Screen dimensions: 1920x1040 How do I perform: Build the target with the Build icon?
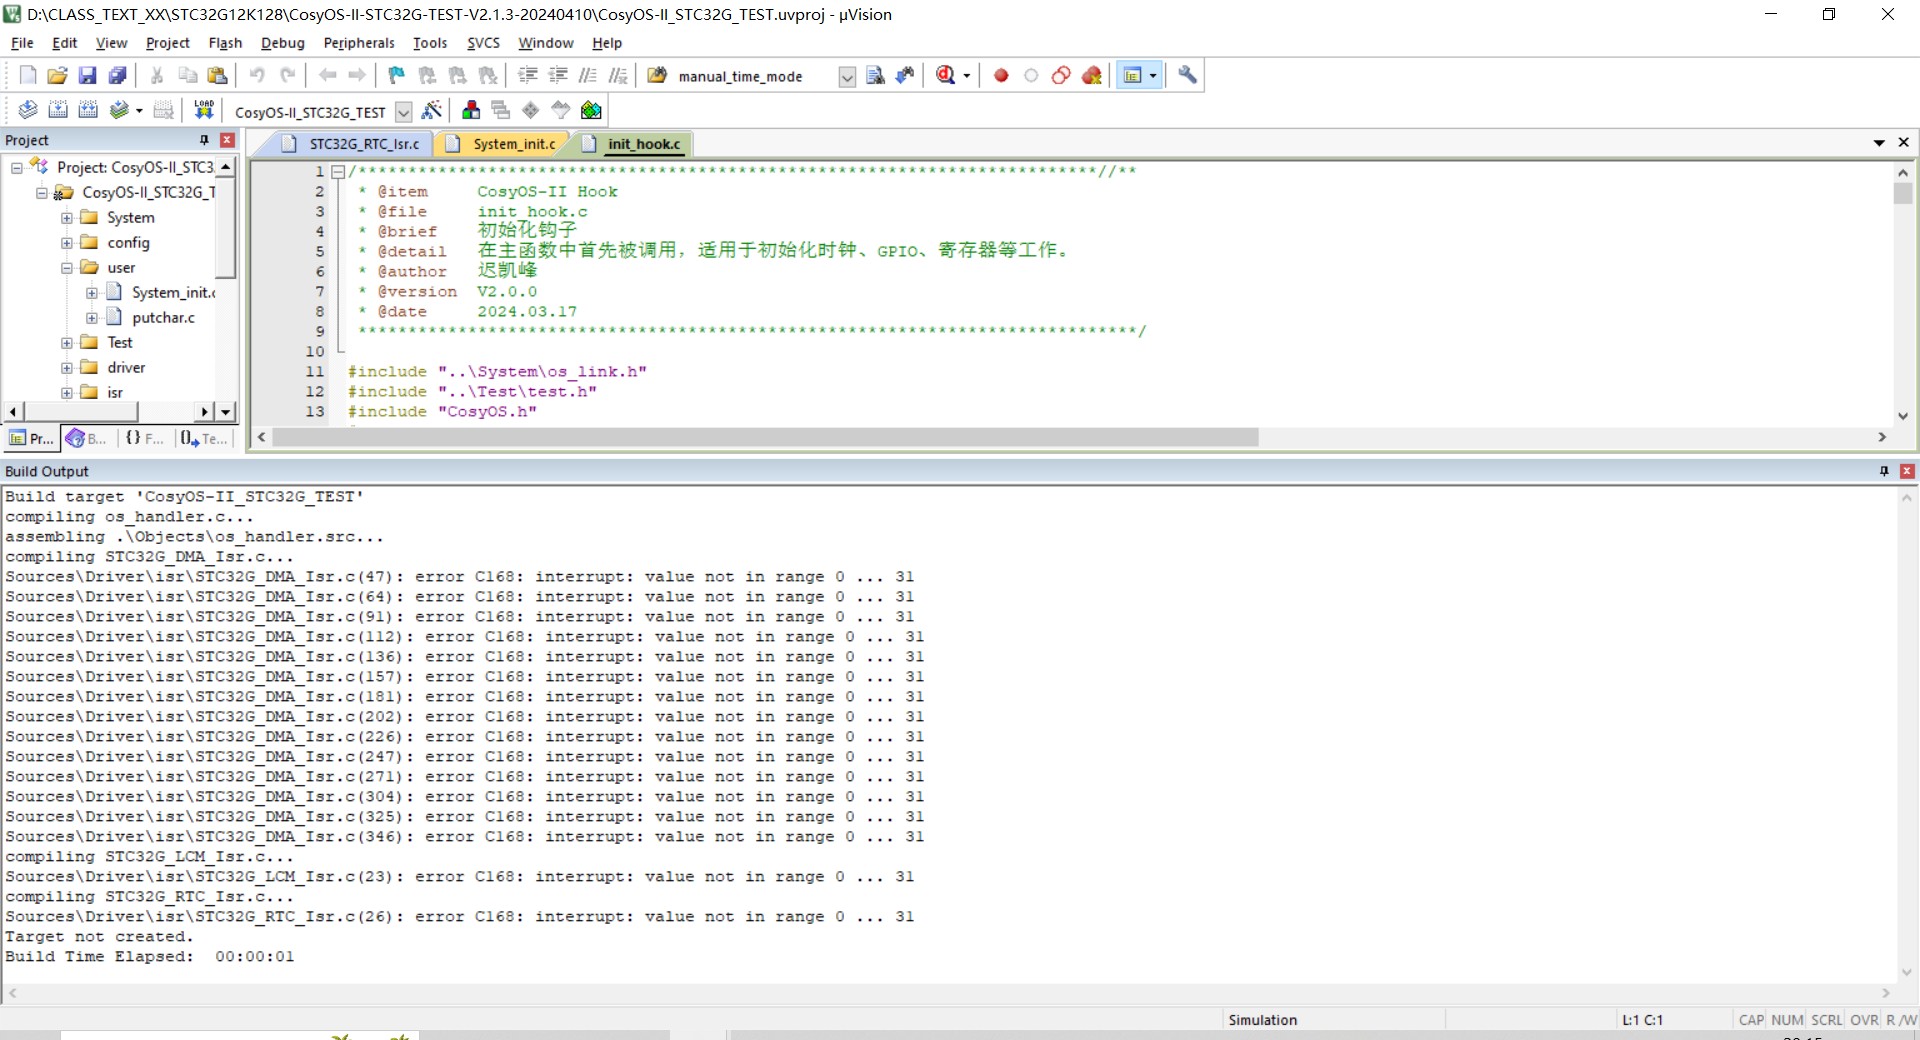[x=58, y=111]
